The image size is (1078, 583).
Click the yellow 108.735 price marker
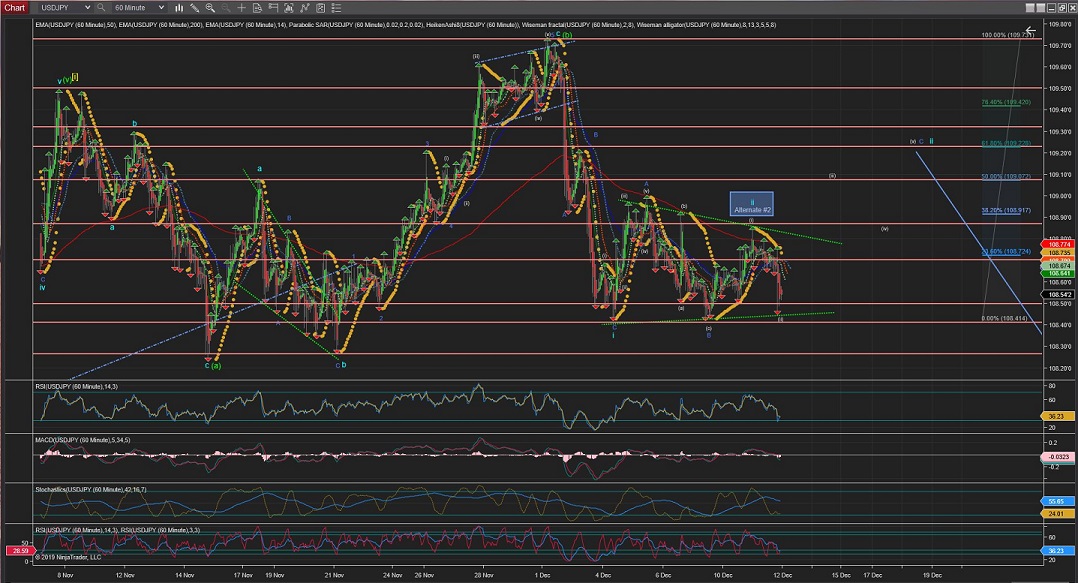point(1057,253)
